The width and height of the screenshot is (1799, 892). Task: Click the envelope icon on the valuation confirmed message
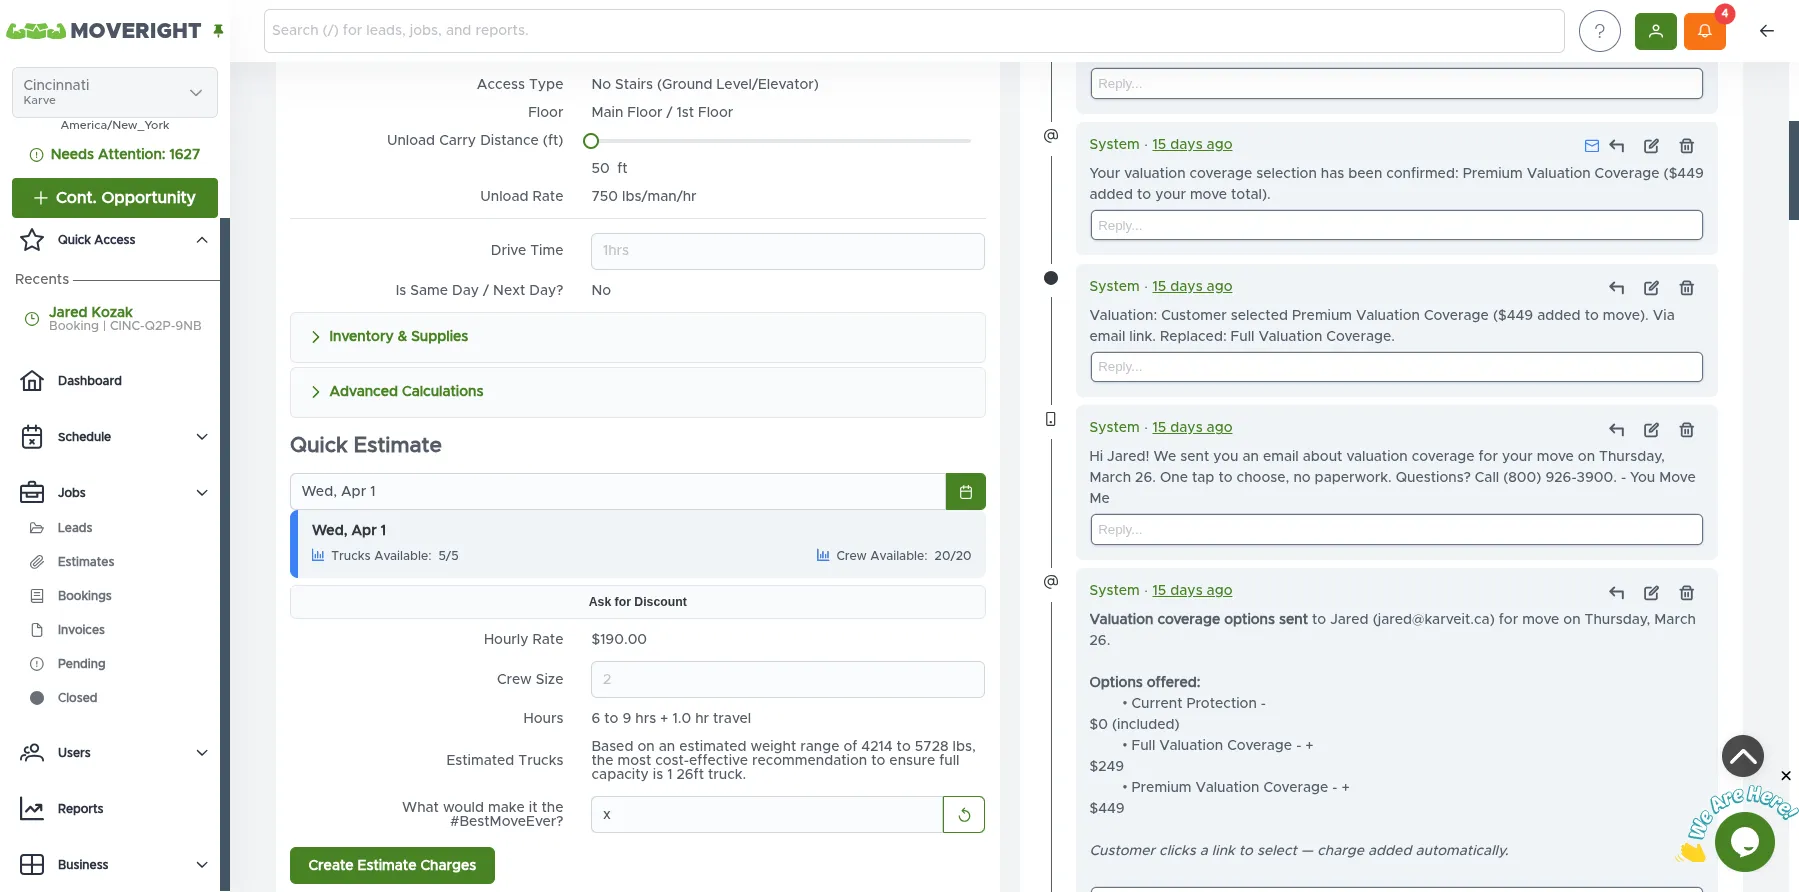pyautogui.click(x=1592, y=146)
